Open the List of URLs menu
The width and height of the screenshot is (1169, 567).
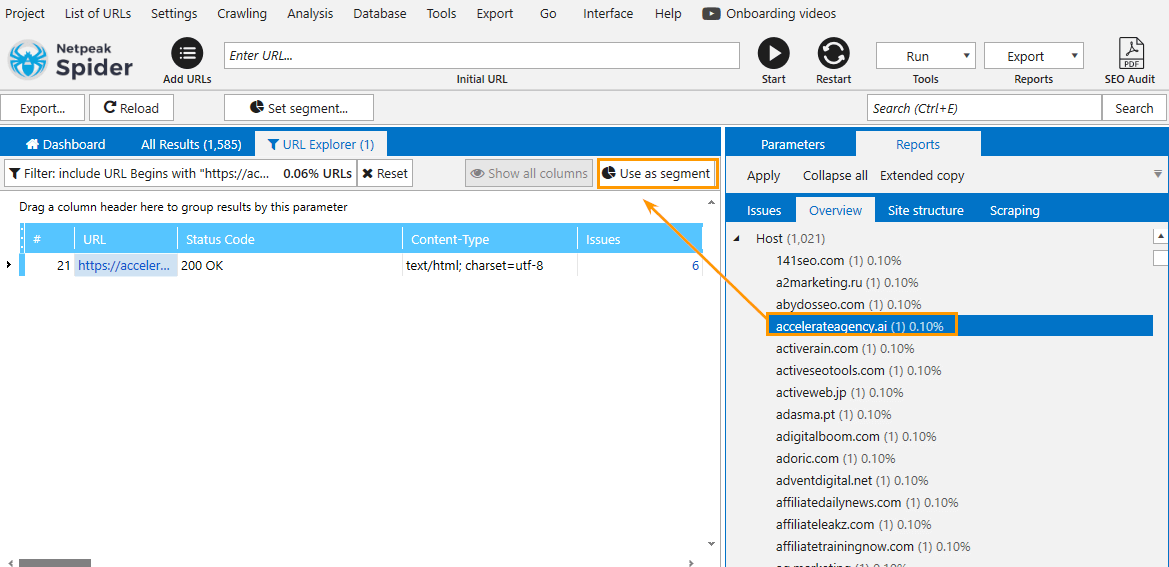point(97,13)
